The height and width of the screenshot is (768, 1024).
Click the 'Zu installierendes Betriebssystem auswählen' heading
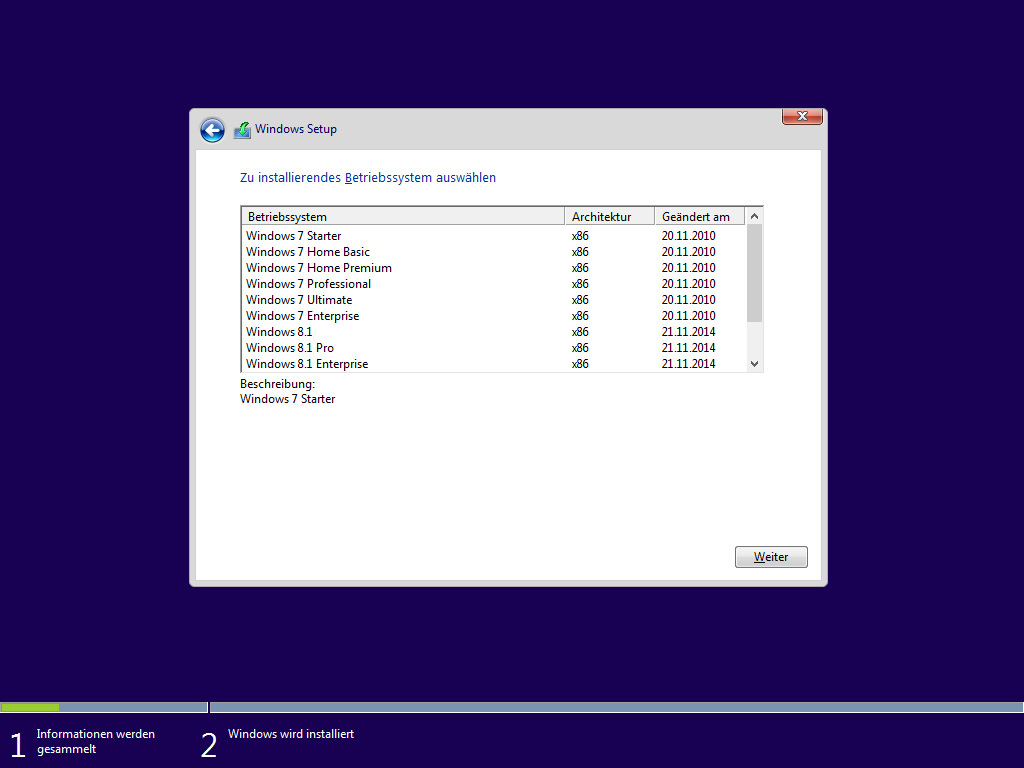(368, 178)
